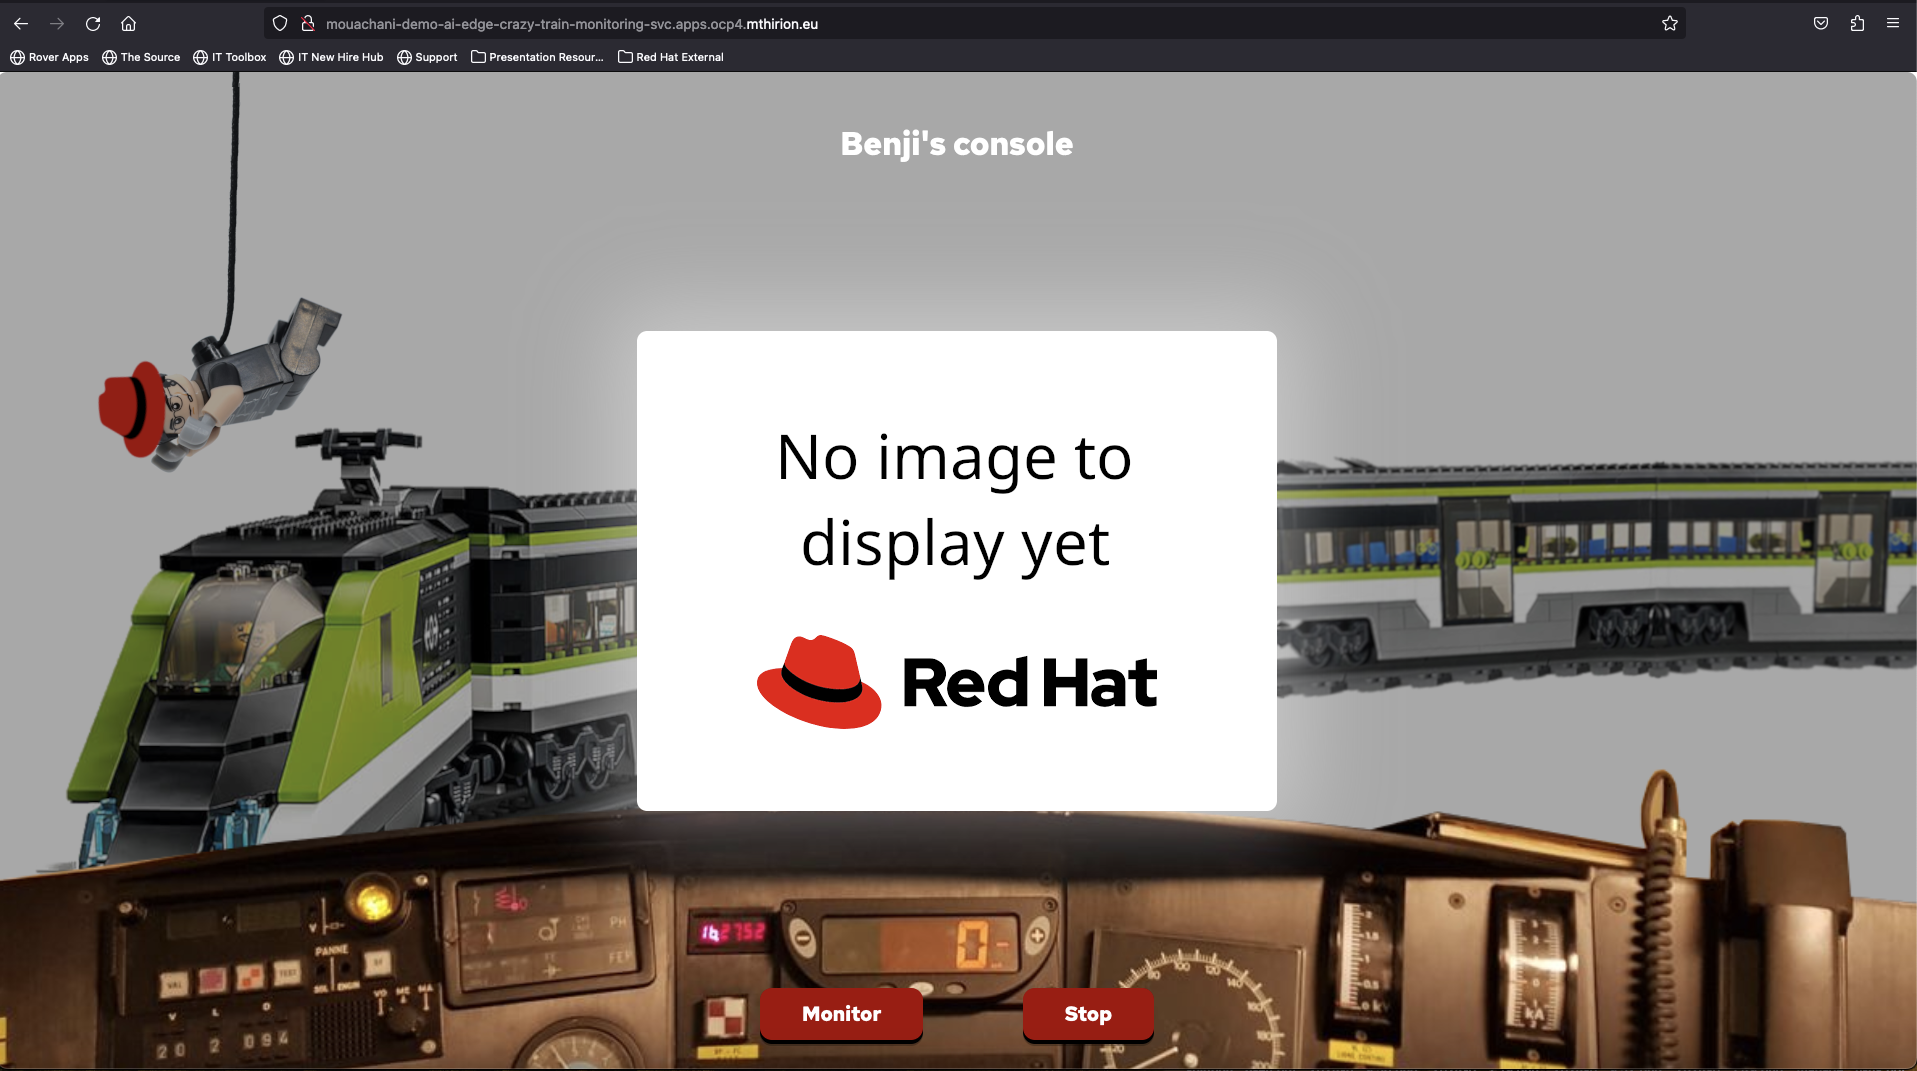Open IT New Hire Hub bookmark

tap(331, 57)
